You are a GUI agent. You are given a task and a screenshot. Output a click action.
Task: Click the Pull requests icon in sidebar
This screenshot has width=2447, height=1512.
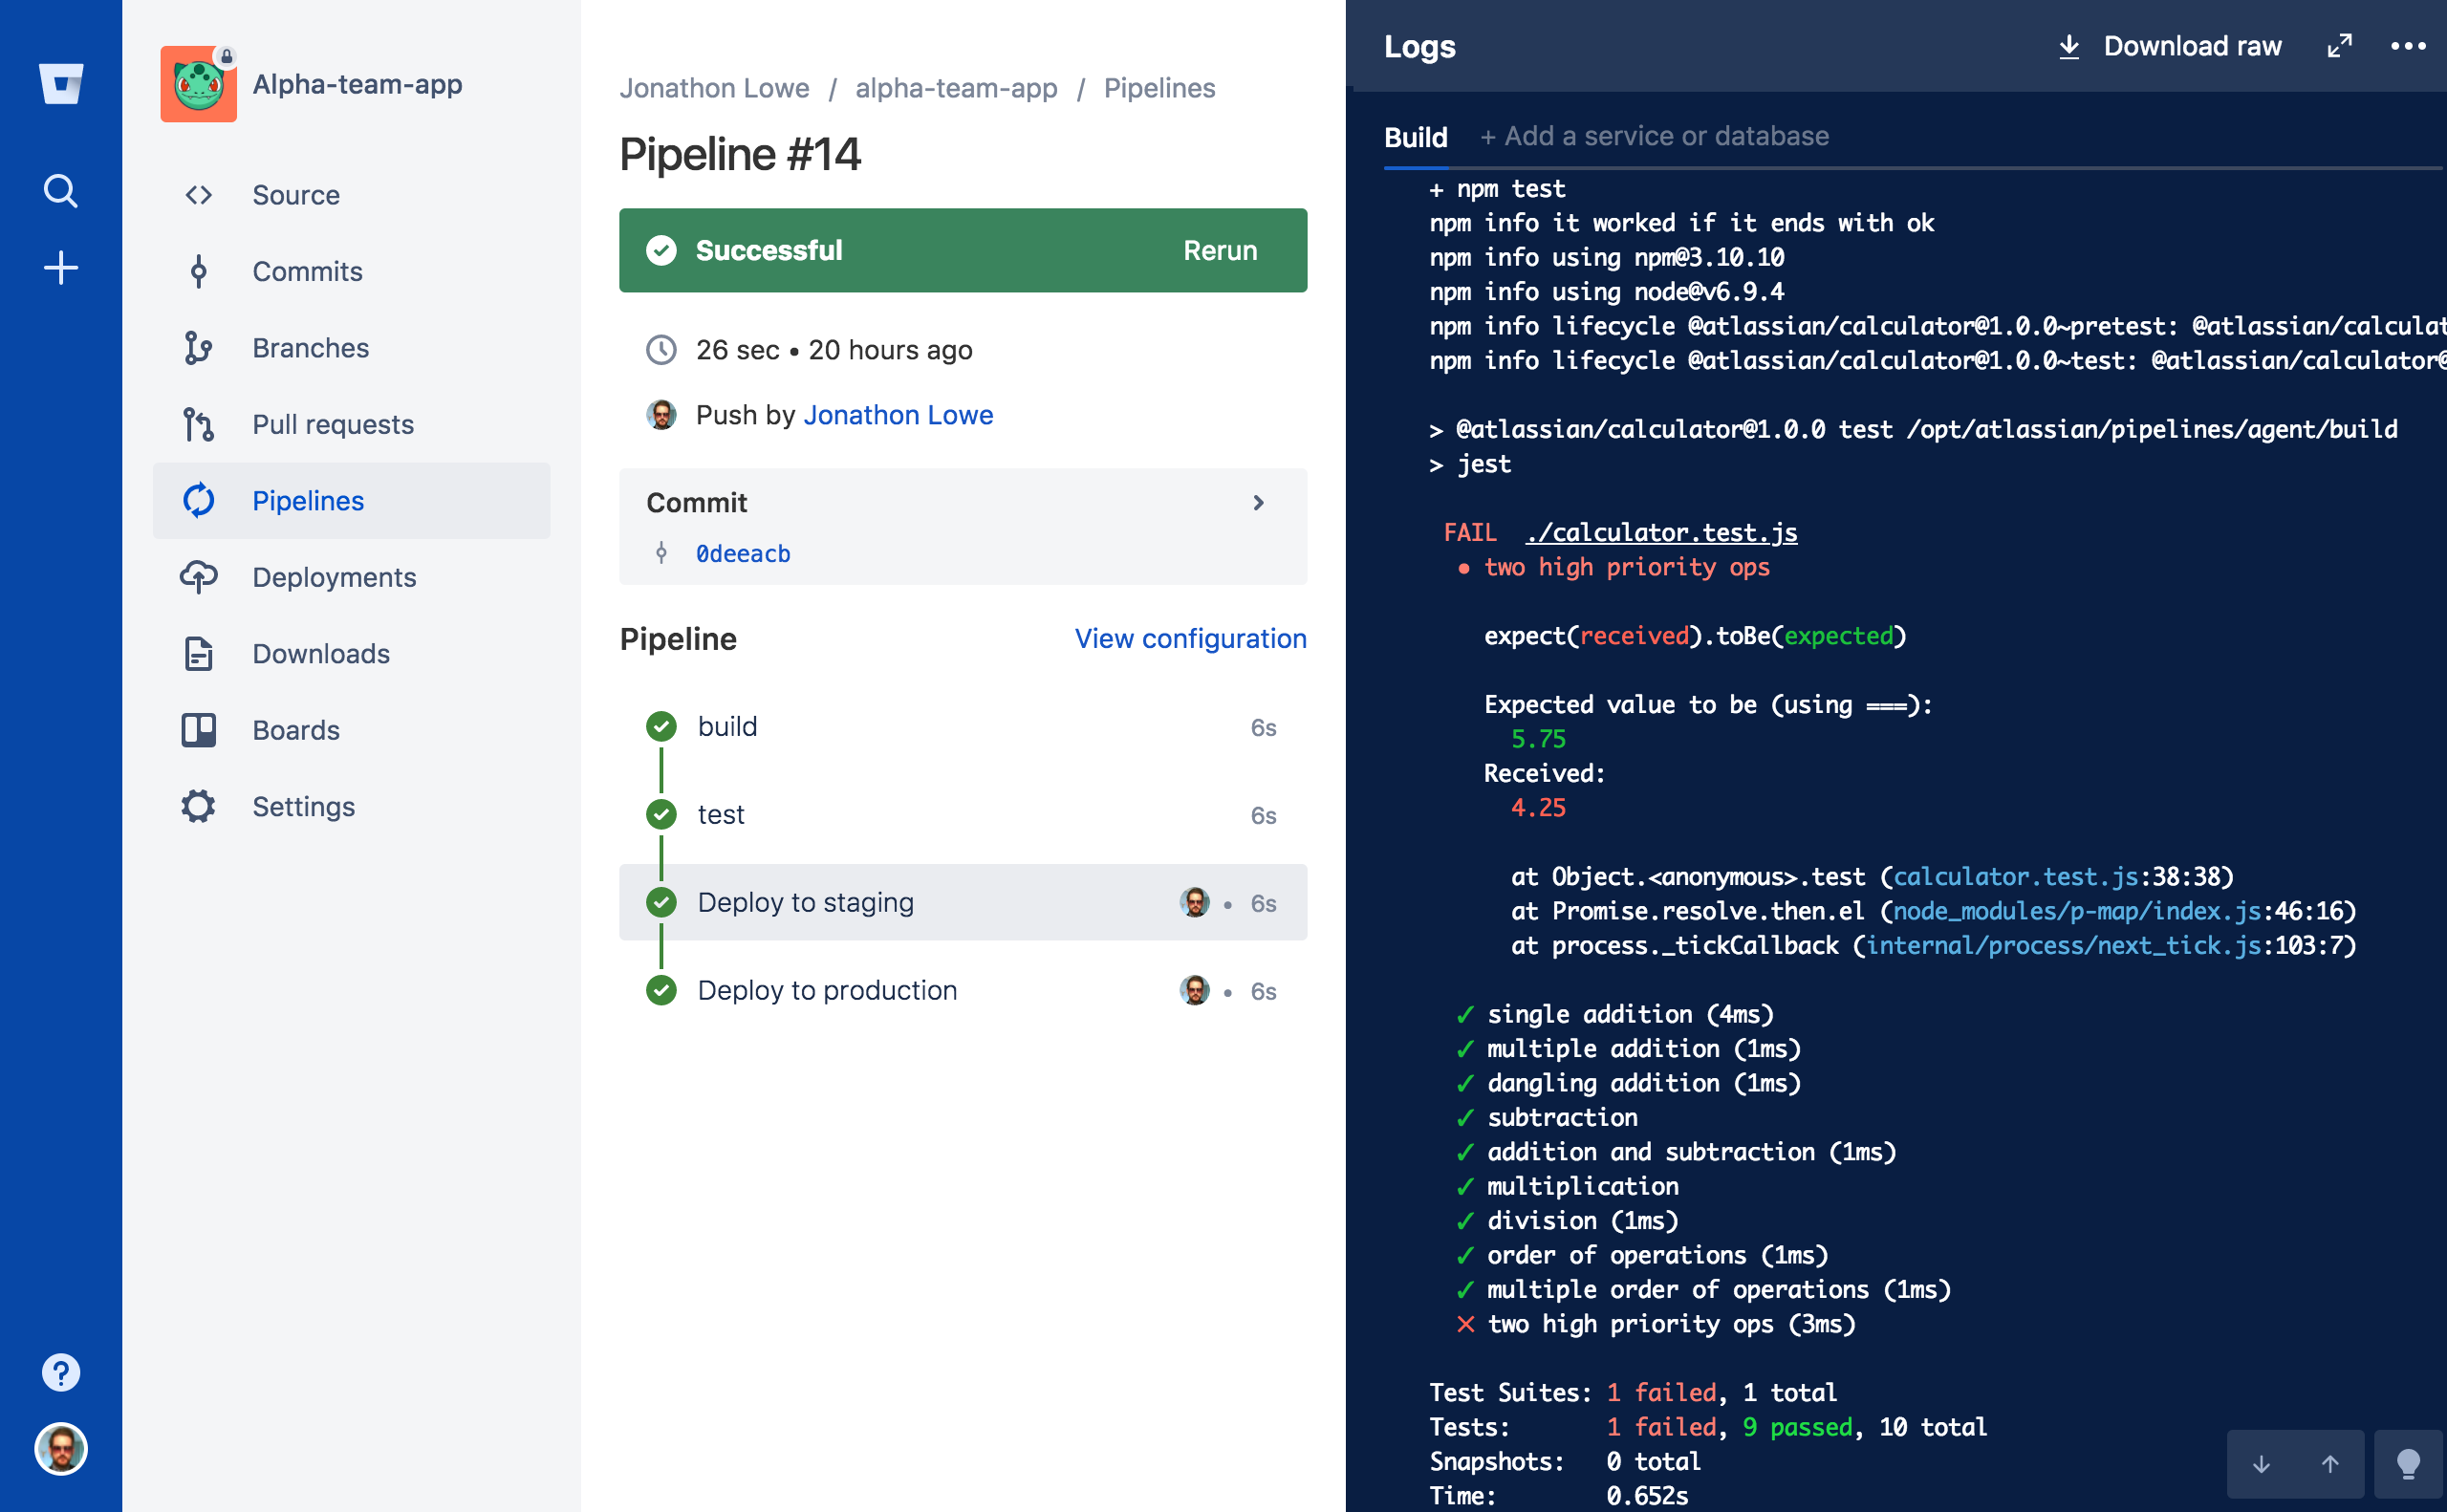point(201,424)
